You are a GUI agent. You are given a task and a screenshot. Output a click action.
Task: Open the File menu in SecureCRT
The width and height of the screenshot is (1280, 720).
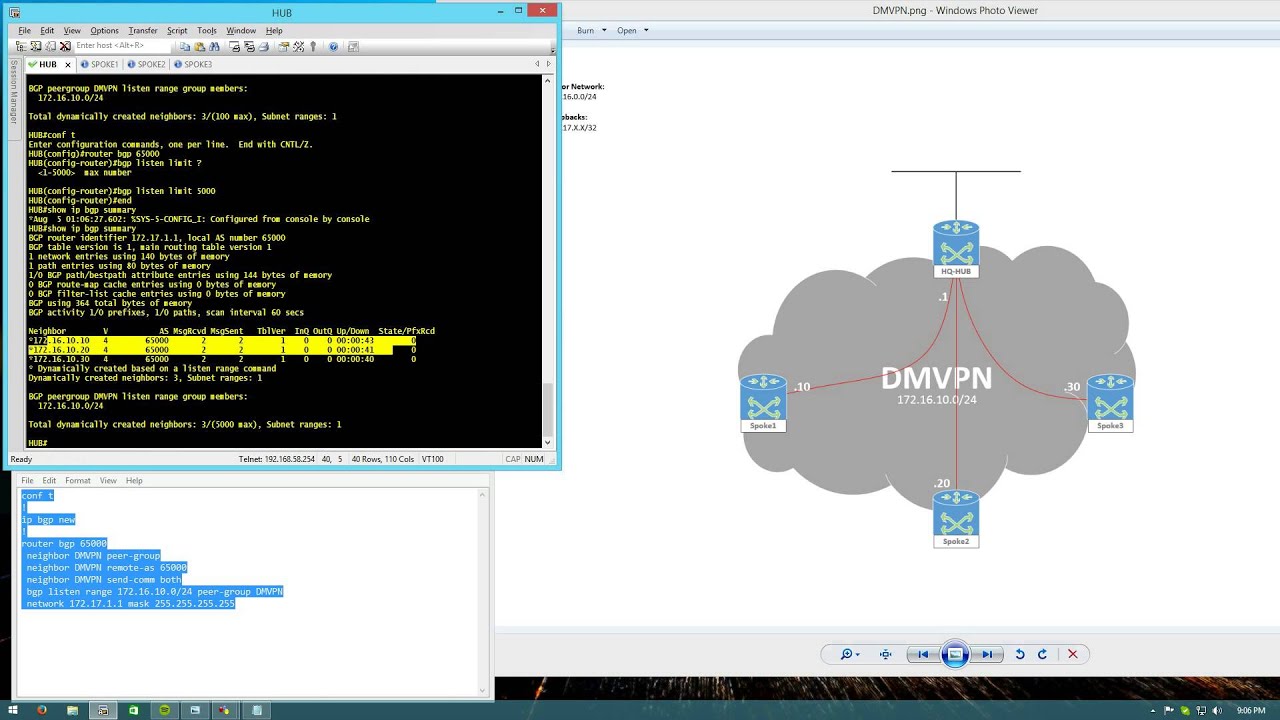point(24,31)
